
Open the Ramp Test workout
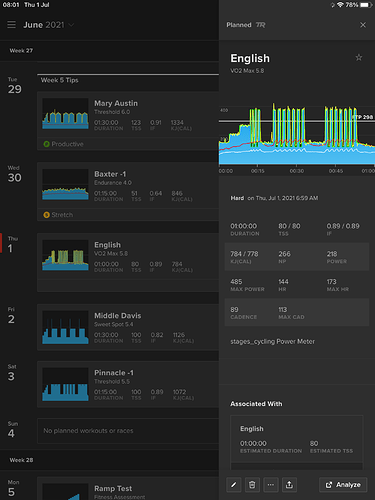(x=128, y=490)
